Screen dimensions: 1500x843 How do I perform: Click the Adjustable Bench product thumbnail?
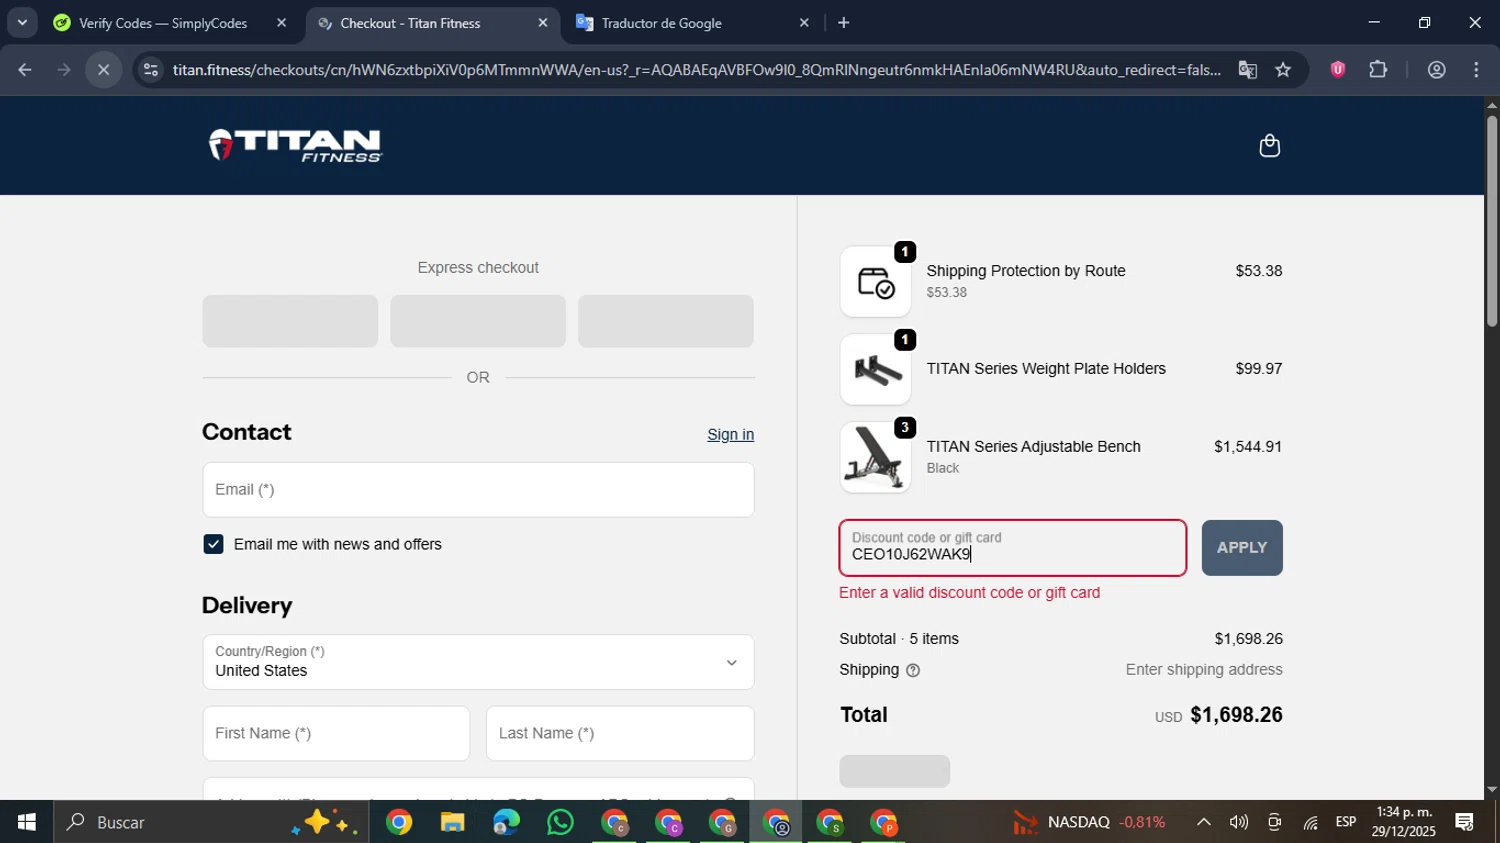pyautogui.click(x=875, y=457)
